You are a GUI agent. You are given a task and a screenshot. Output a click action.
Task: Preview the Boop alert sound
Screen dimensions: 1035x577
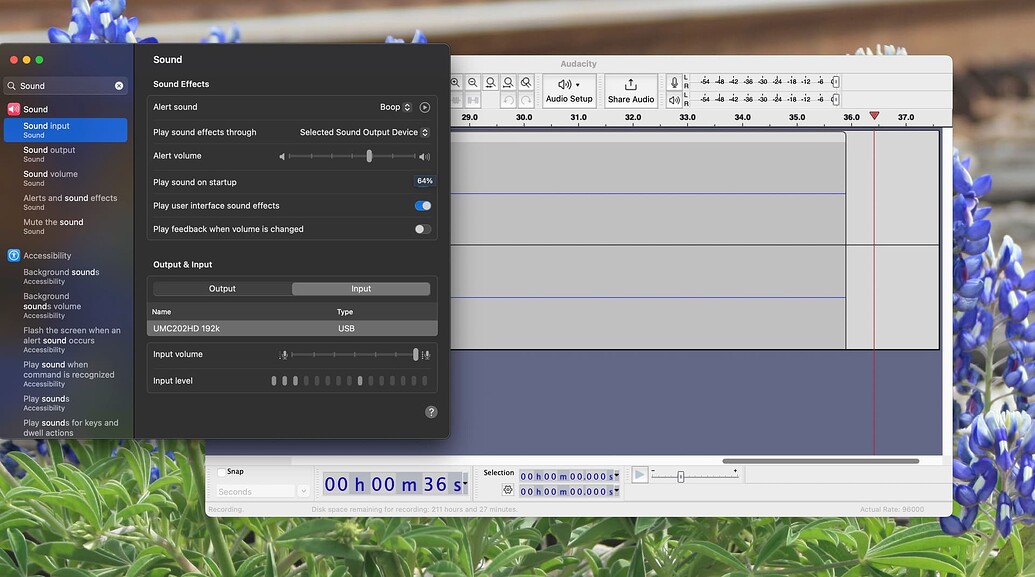(423, 106)
